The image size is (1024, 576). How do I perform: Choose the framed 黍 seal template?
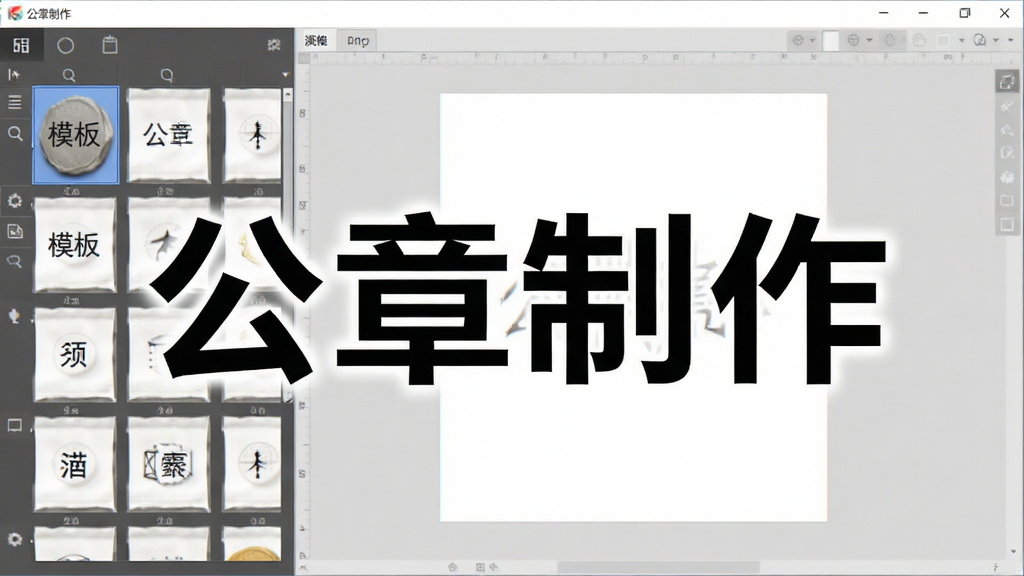(168, 464)
